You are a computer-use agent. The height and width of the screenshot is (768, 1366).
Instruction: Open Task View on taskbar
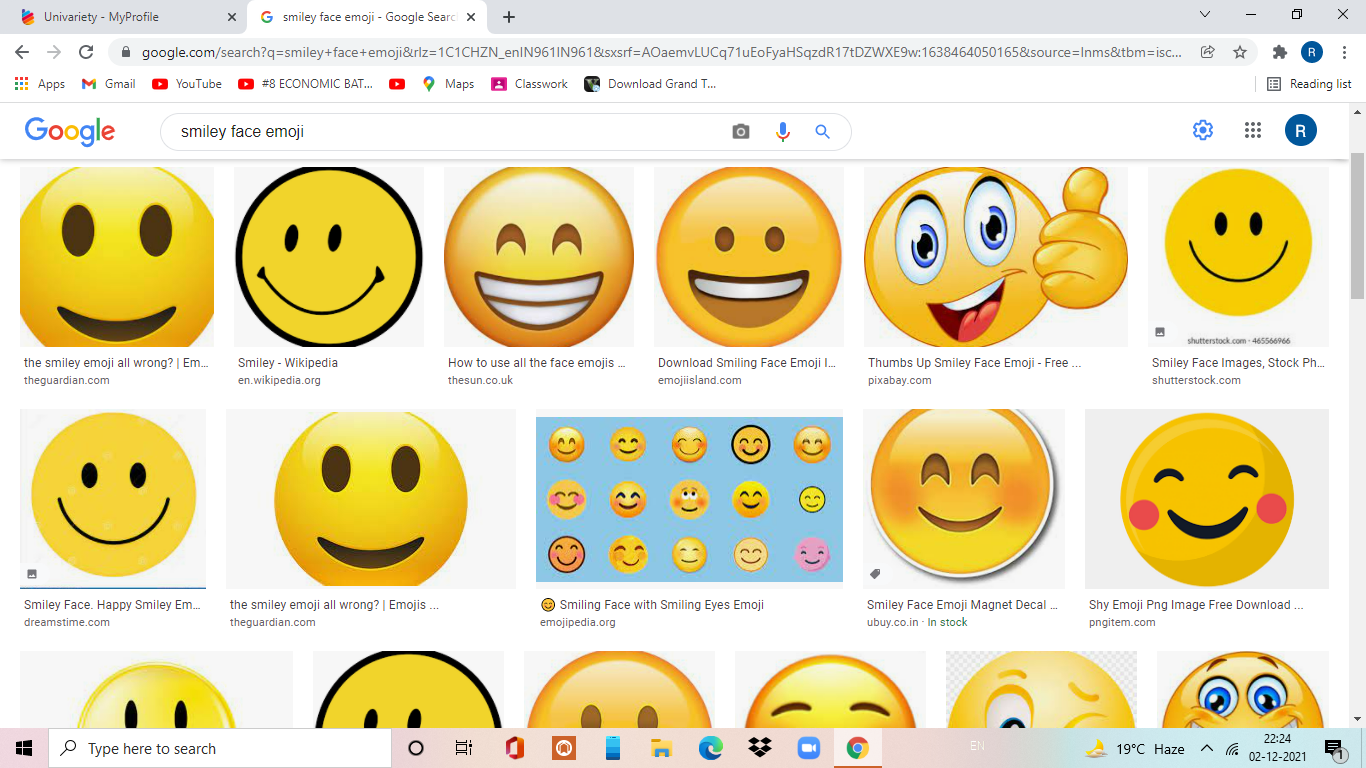pos(464,748)
